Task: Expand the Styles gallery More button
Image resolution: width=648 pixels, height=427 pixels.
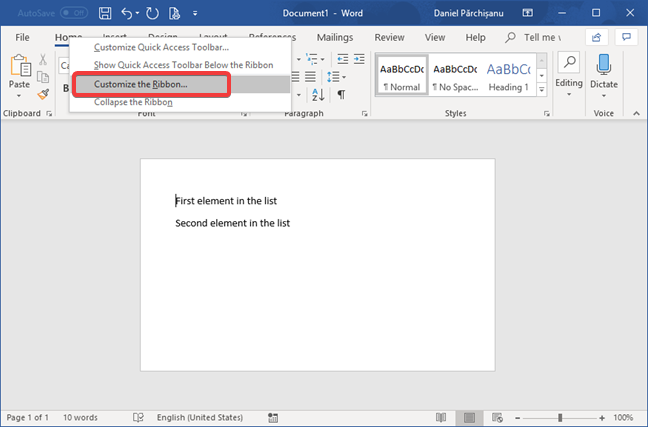Action: tap(541, 89)
